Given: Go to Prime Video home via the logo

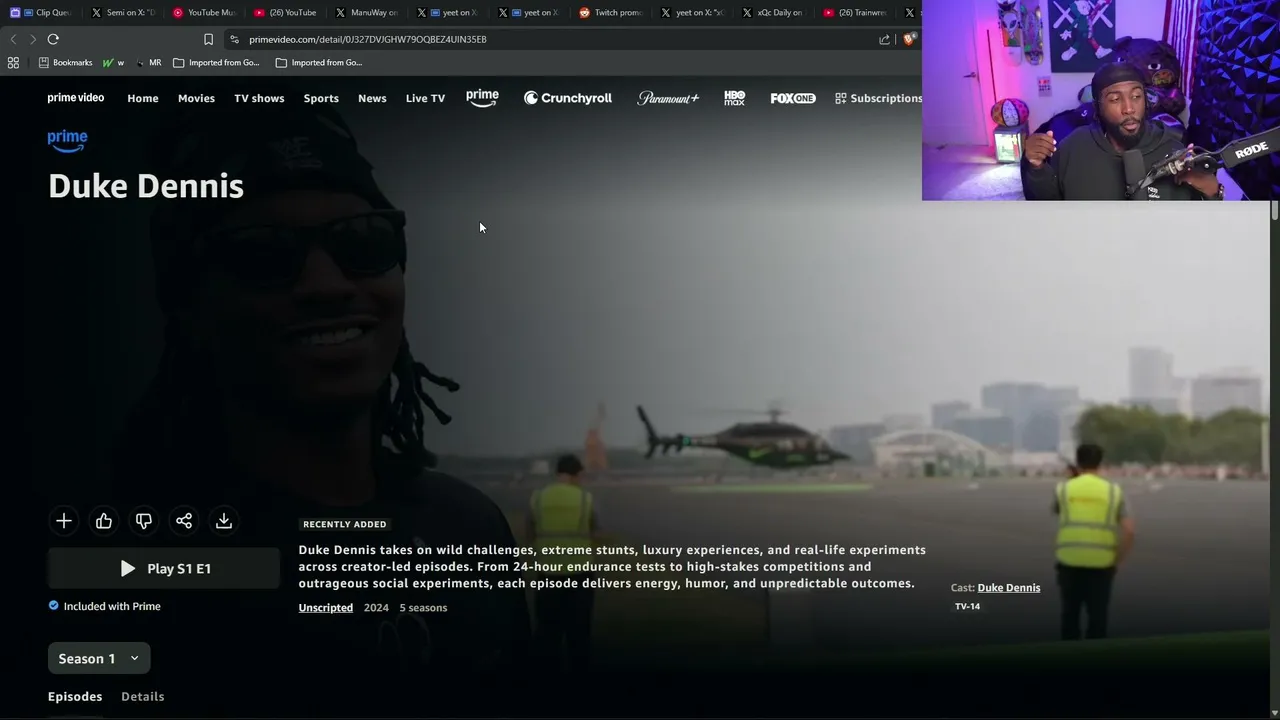Looking at the screenshot, I should [76, 98].
